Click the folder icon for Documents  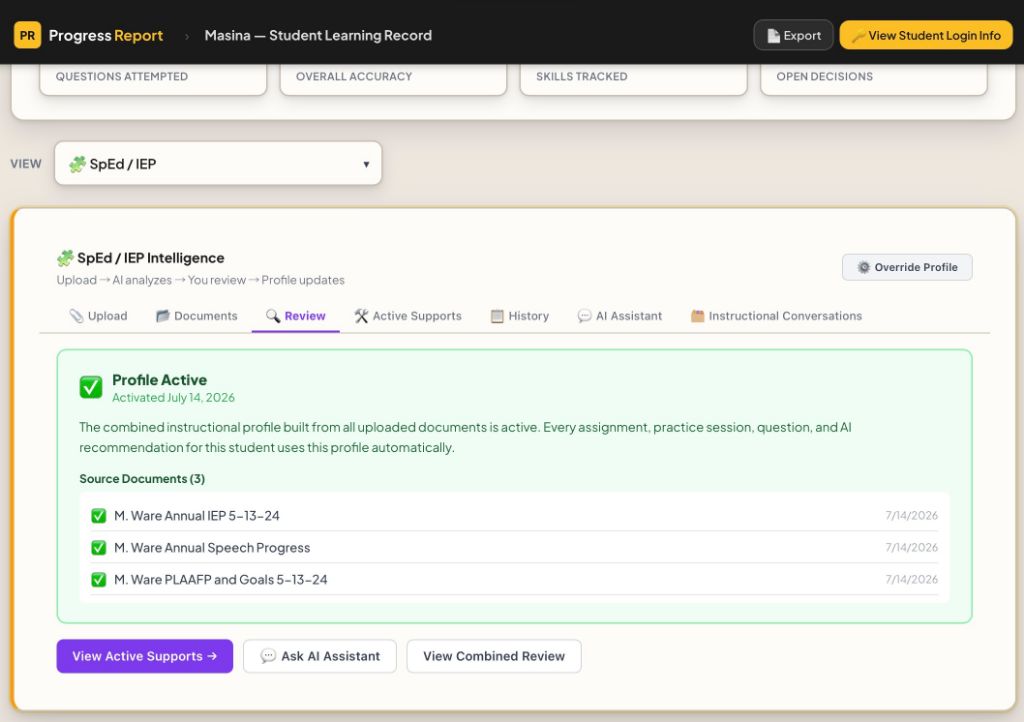pos(163,316)
